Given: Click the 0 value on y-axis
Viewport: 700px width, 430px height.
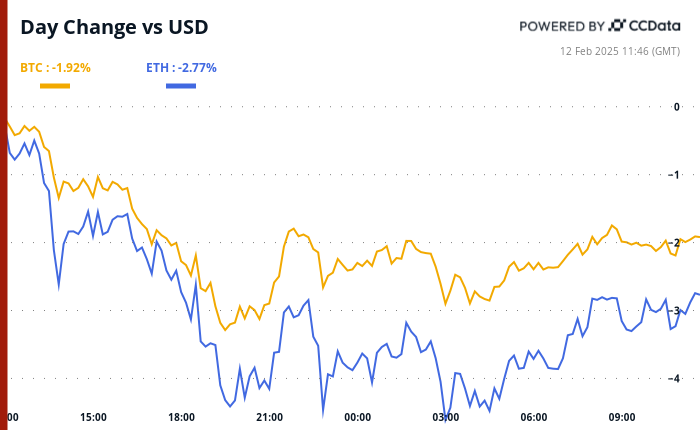Looking at the screenshot, I should [676, 107].
